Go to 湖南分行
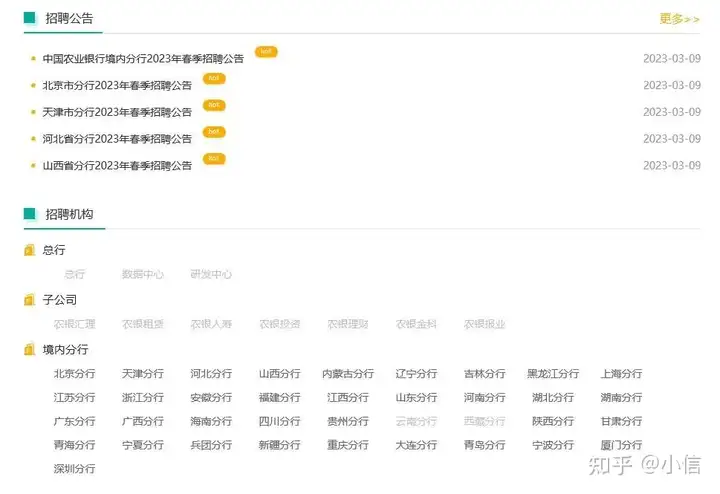 coord(622,398)
